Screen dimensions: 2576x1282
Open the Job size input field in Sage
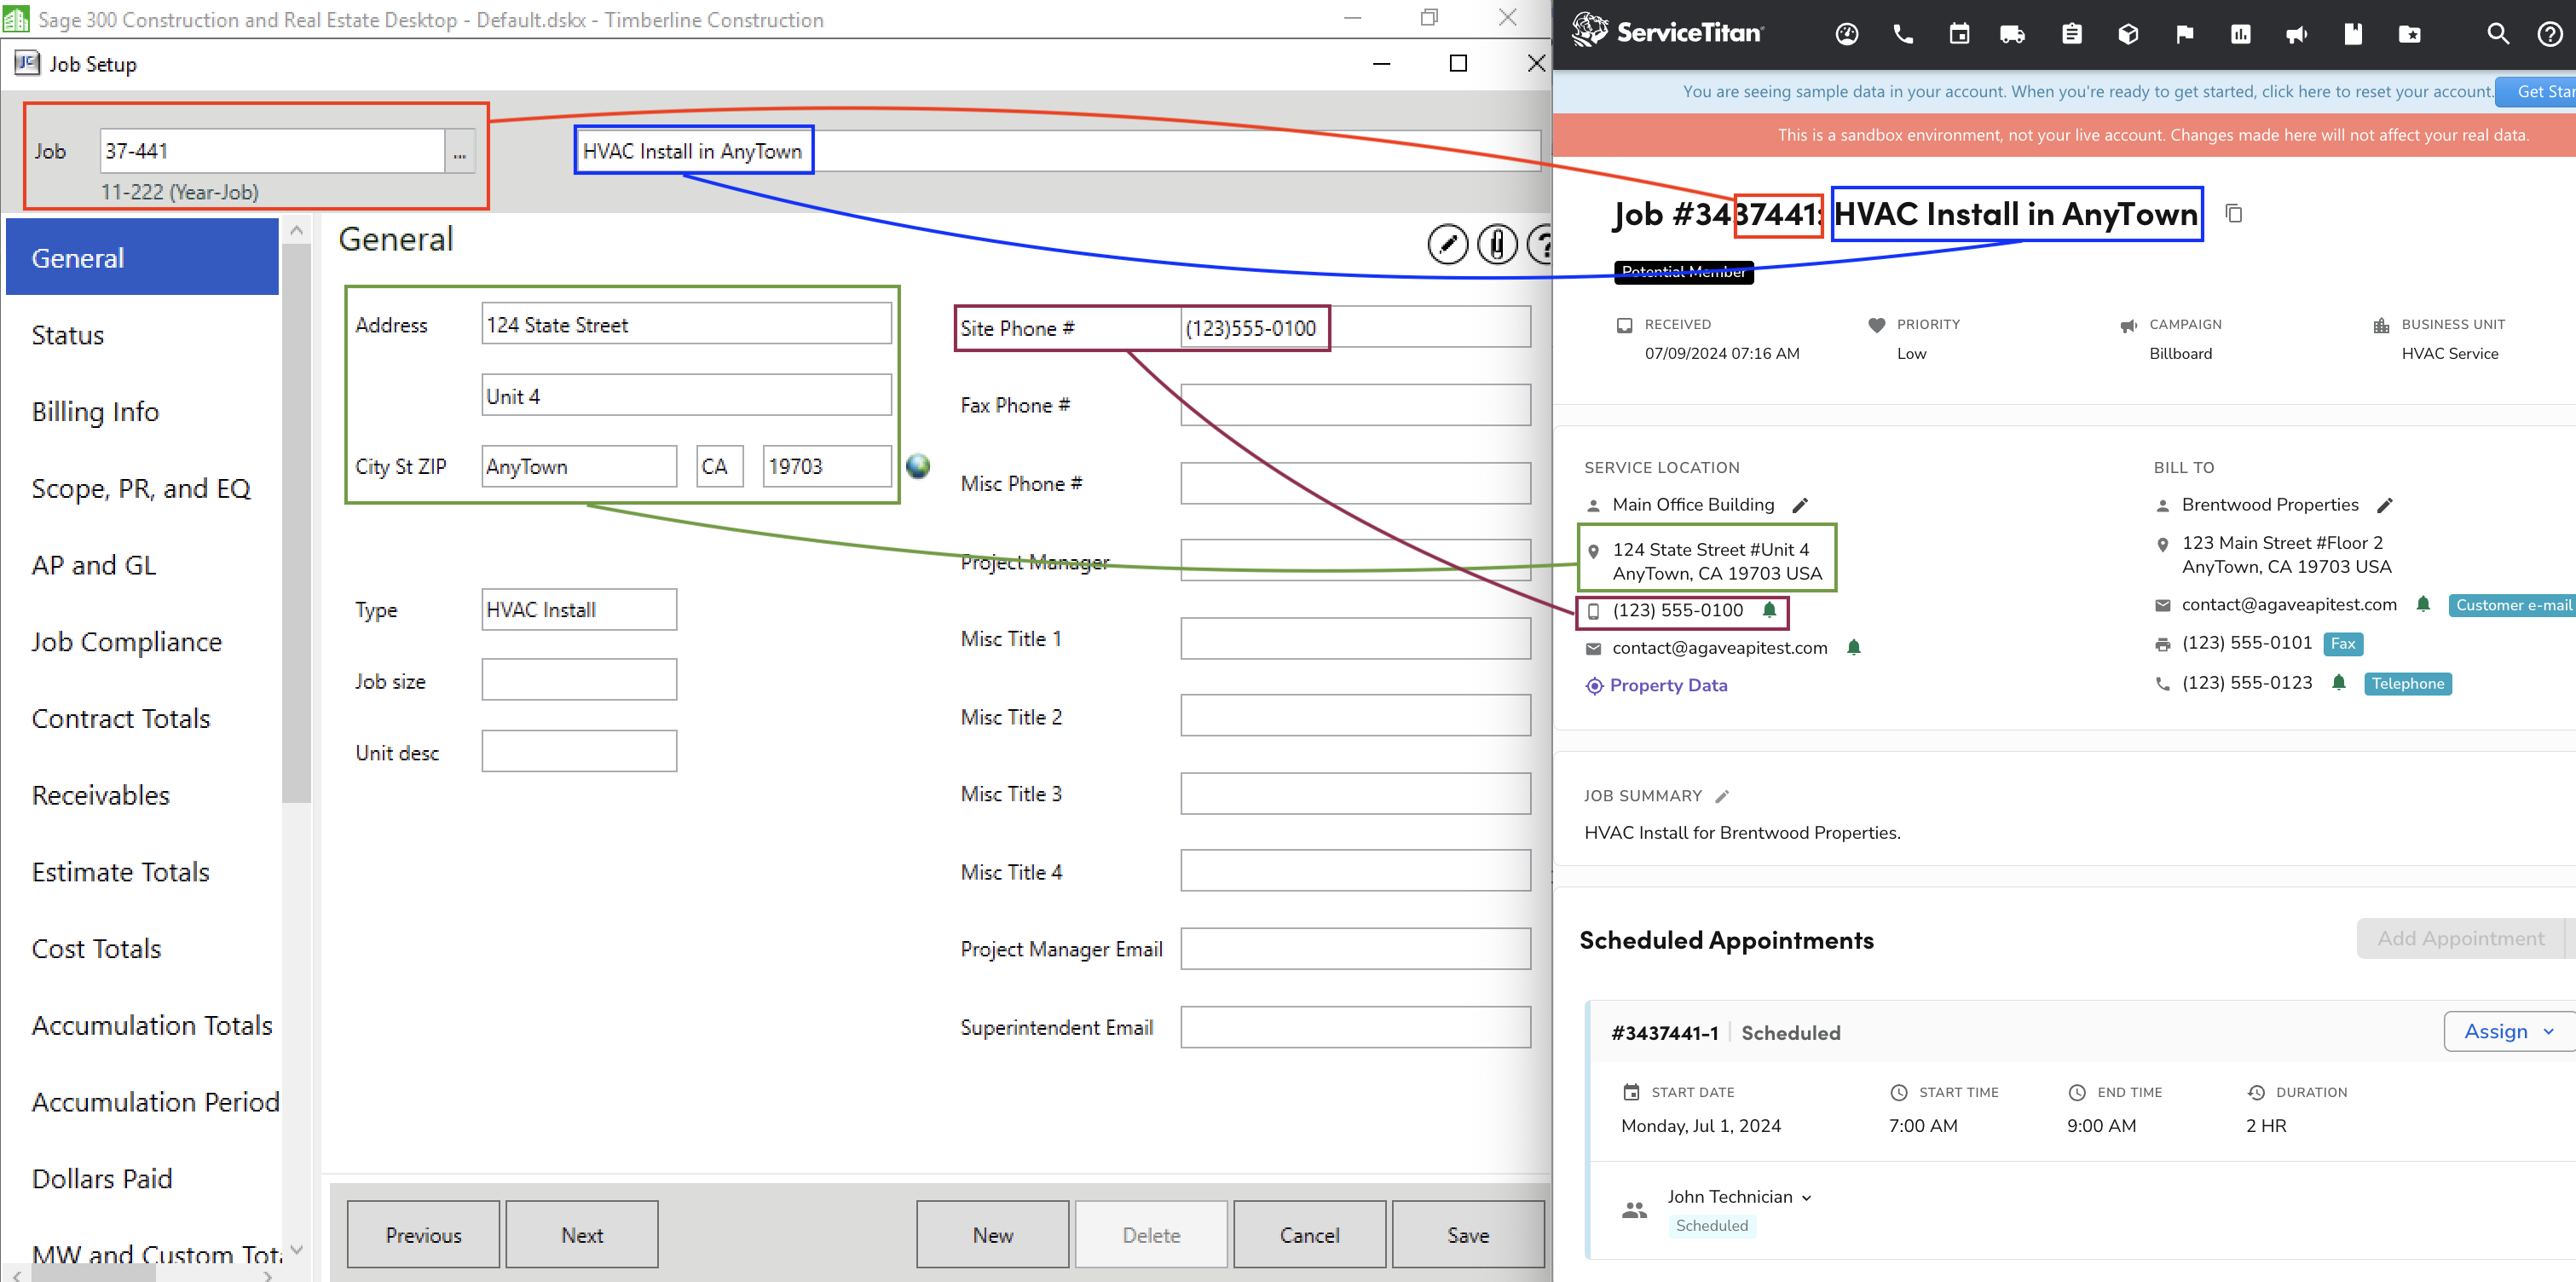click(580, 680)
